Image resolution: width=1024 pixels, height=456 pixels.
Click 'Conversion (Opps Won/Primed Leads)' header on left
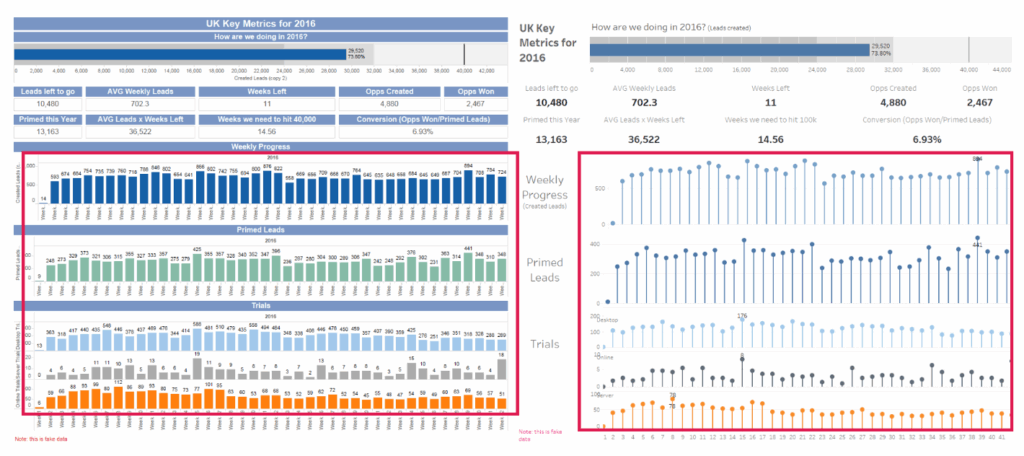pyautogui.click(x=422, y=119)
